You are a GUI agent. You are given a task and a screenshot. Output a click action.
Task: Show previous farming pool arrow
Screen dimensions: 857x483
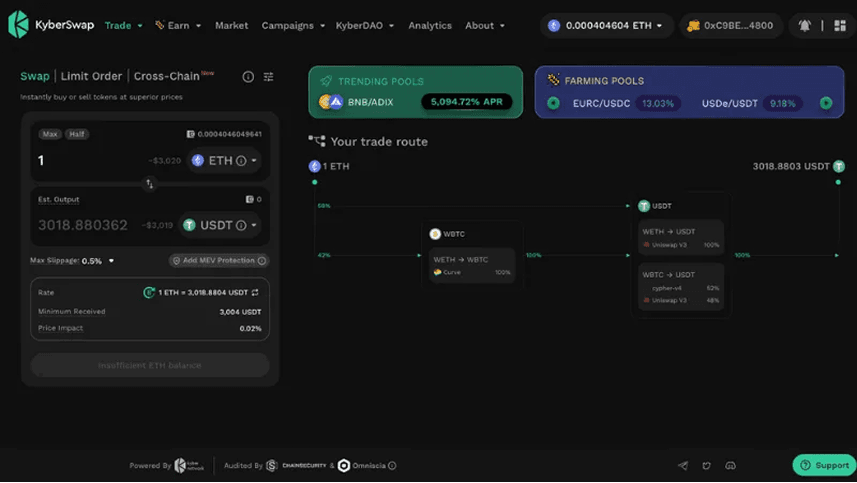[553, 103]
